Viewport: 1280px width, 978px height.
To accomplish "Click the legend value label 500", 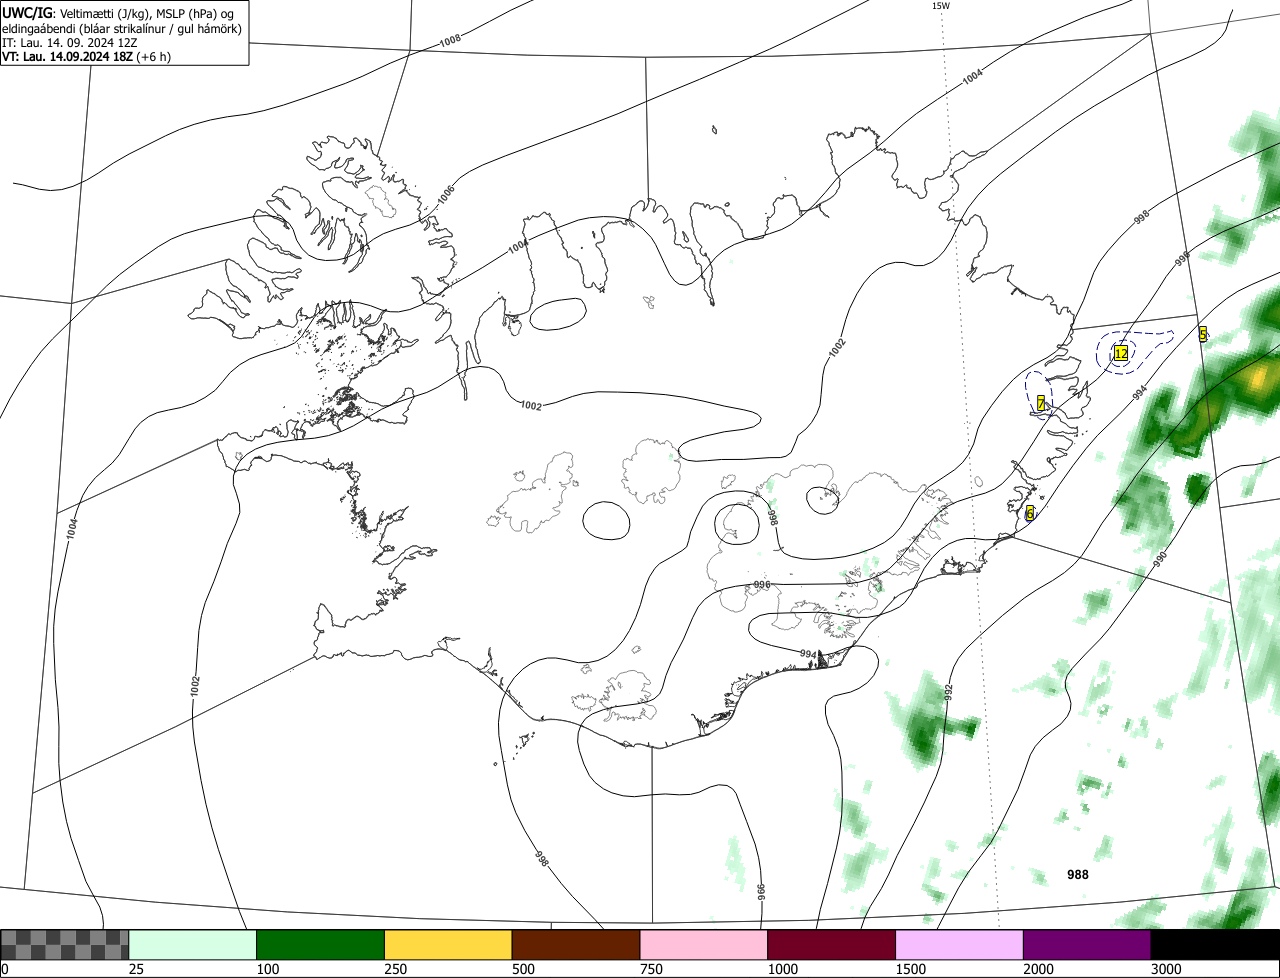I will (523, 969).
